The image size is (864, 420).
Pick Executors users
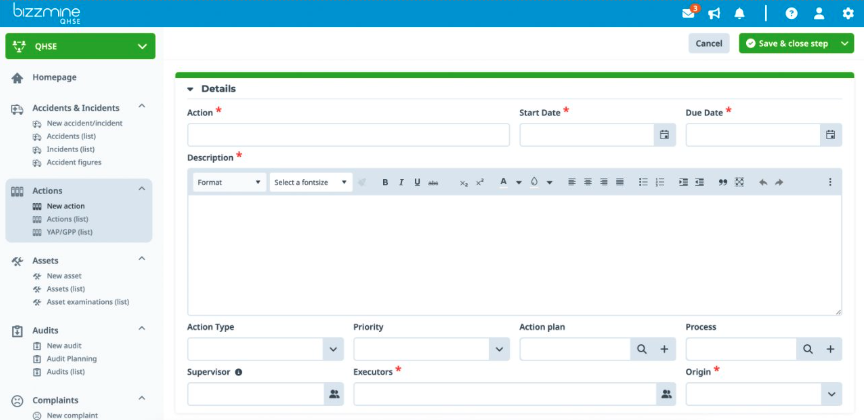pyautogui.click(x=666, y=394)
